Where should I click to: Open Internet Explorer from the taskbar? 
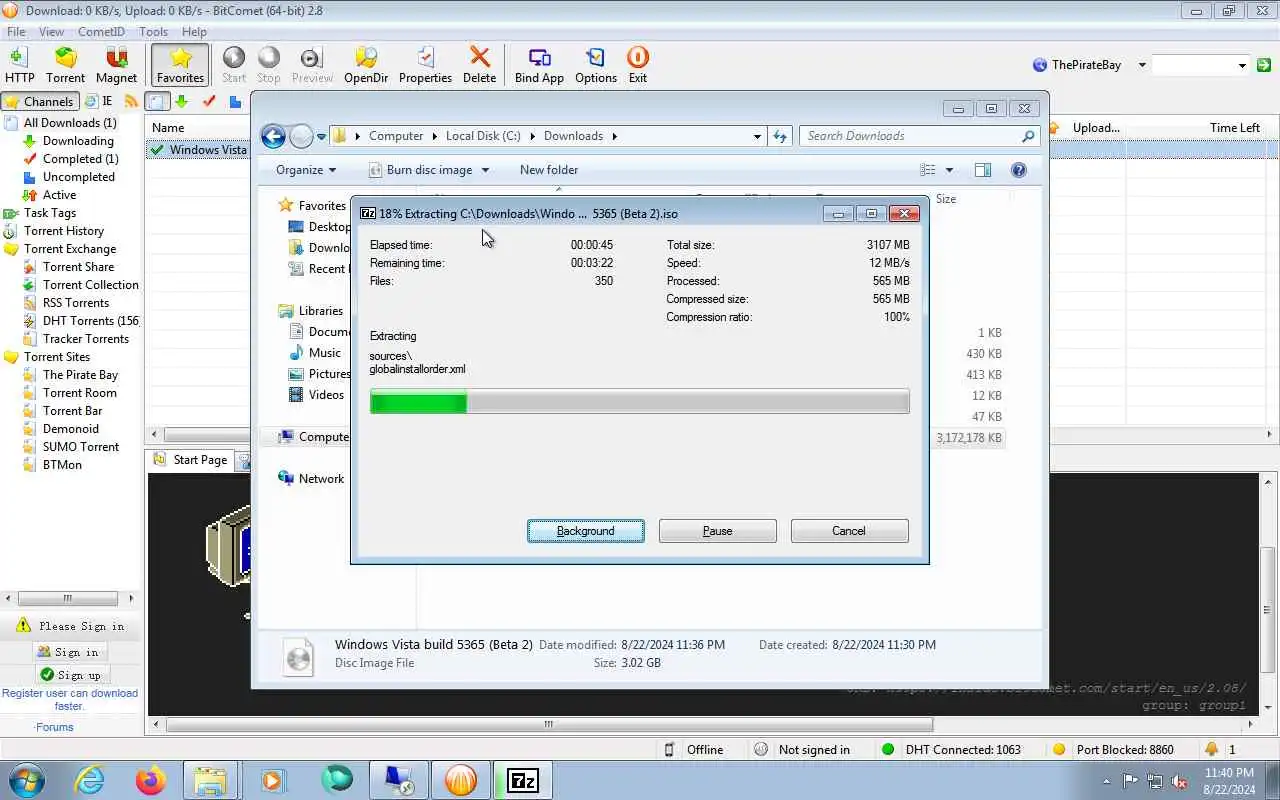tap(90, 780)
